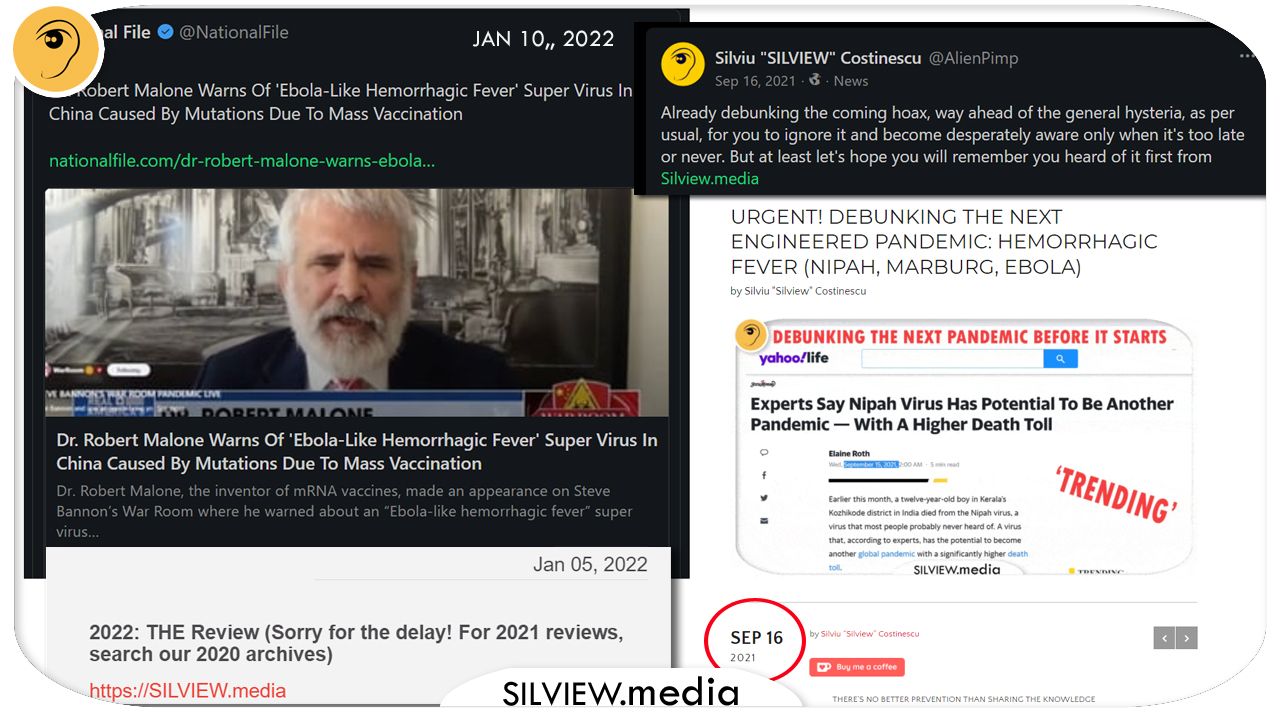Click inside the Yahoo Life search field
The image size is (1280, 720).
coord(952,358)
